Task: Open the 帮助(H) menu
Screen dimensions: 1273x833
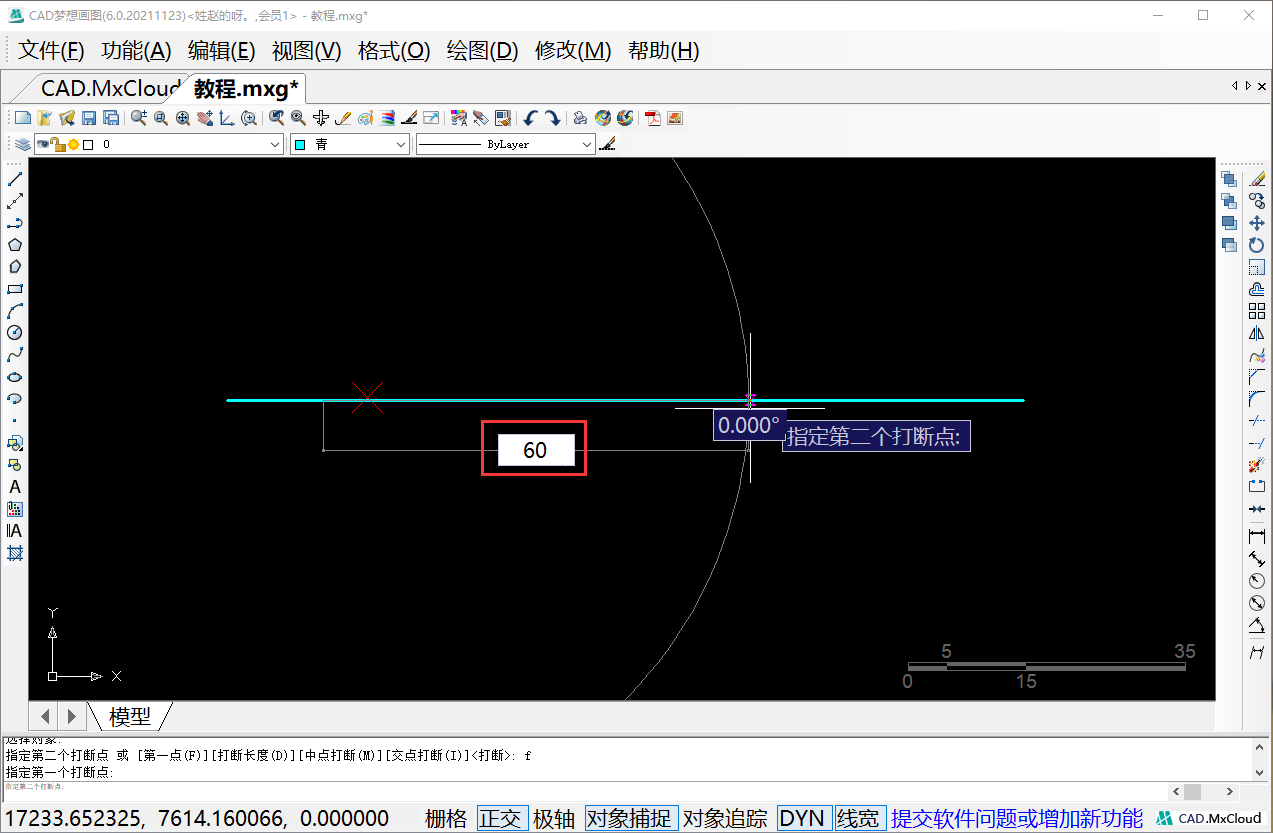Action: 664,51
